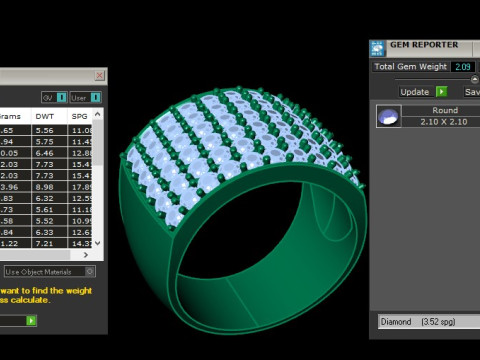
Task: Select the DWT cell 5.75
Action: point(49,142)
